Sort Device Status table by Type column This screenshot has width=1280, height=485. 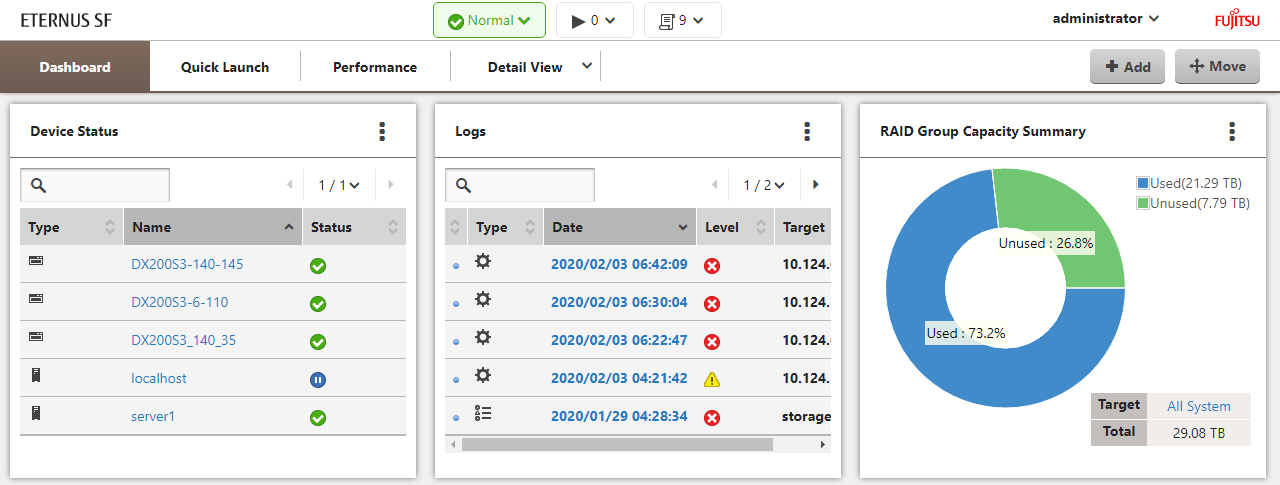pos(71,227)
